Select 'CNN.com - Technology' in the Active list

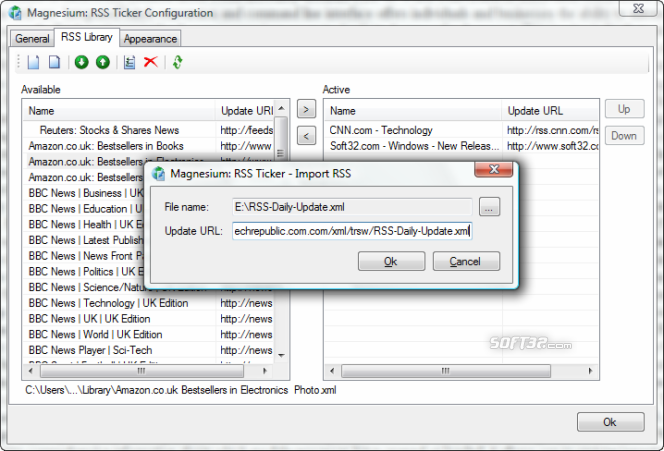pyautogui.click(x=462, y=130)
